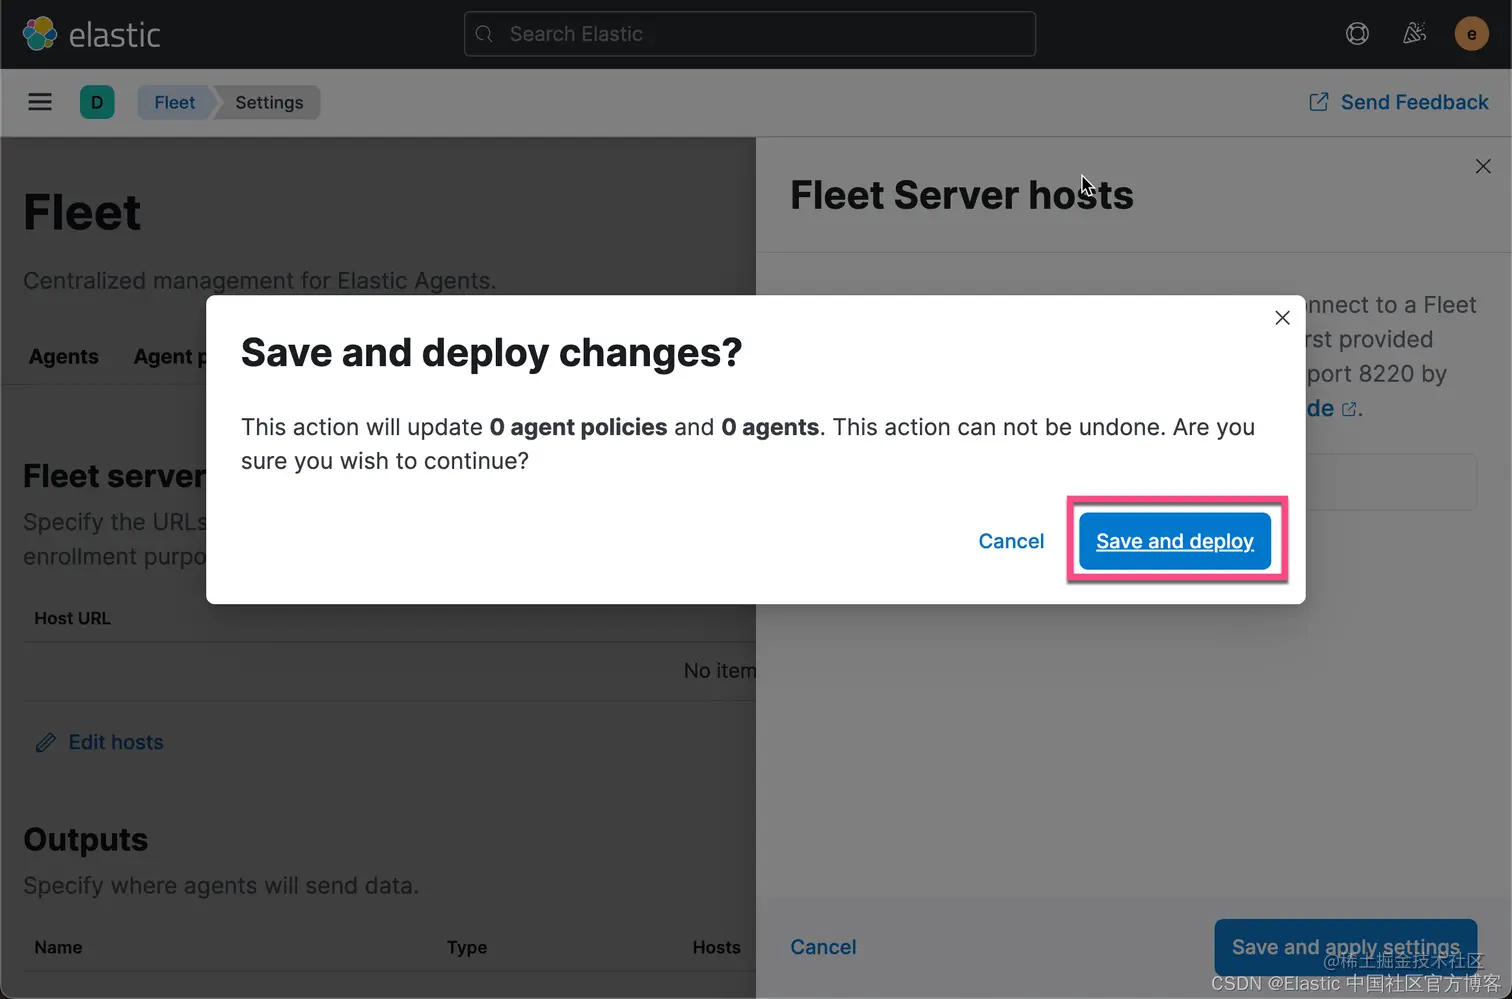Click the Name column header in Outputs
Image resolution: width=1512 pixels, height=999 pixels.
pyautogui.click(x=58, y=947)
